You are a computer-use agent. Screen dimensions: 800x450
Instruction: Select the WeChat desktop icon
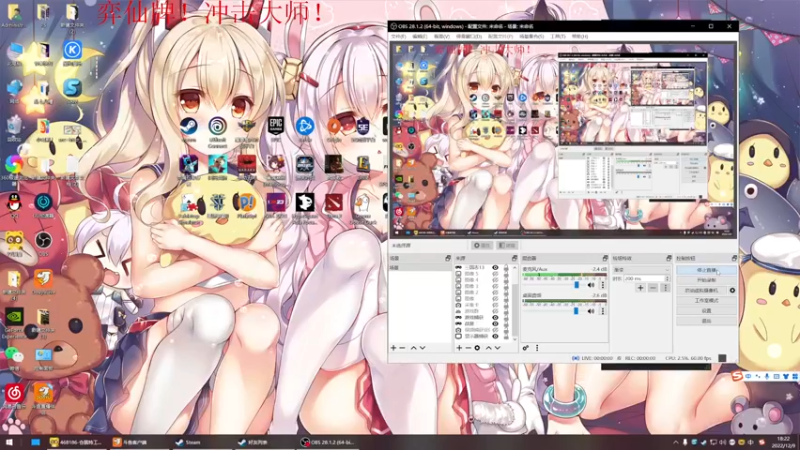tap(14, 358)
